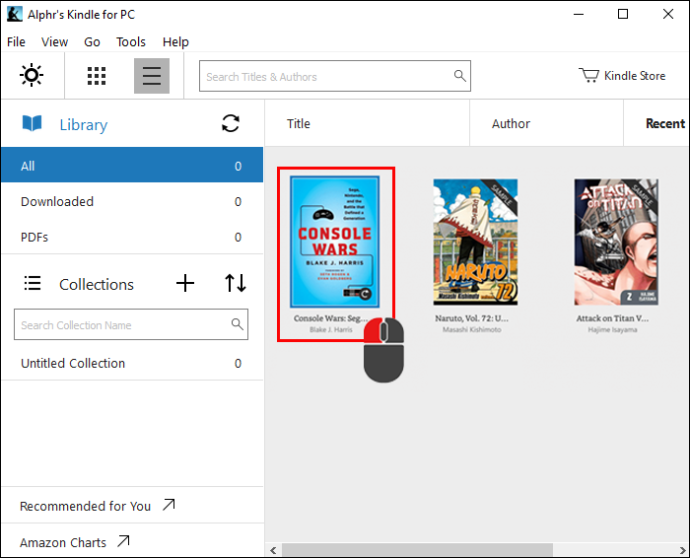Screen dimensions: 690x558
Task: Select the All library filter
Action: coord(132,165)
